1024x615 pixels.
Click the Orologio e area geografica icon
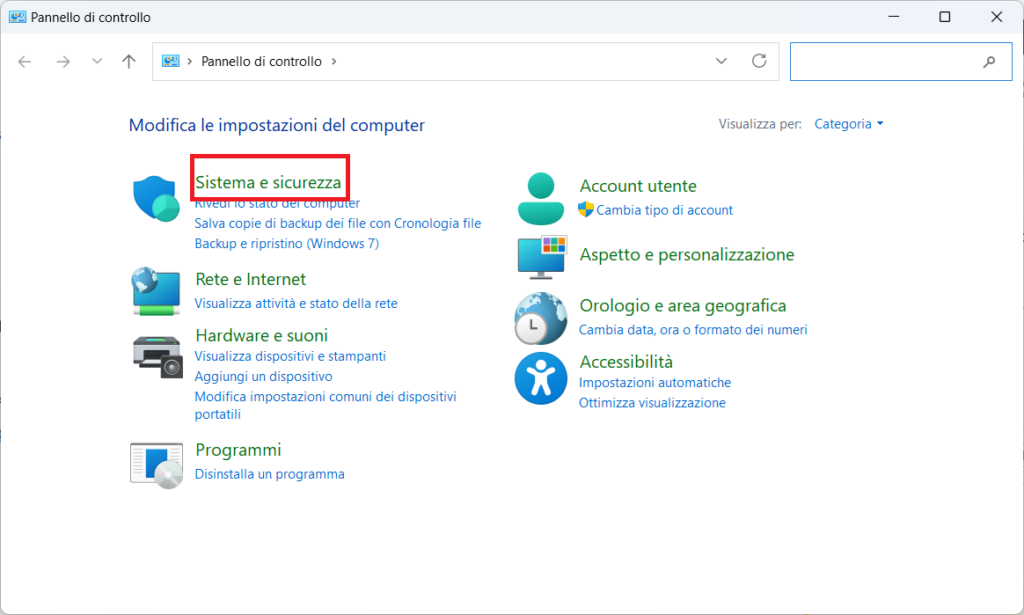[541, 318]
